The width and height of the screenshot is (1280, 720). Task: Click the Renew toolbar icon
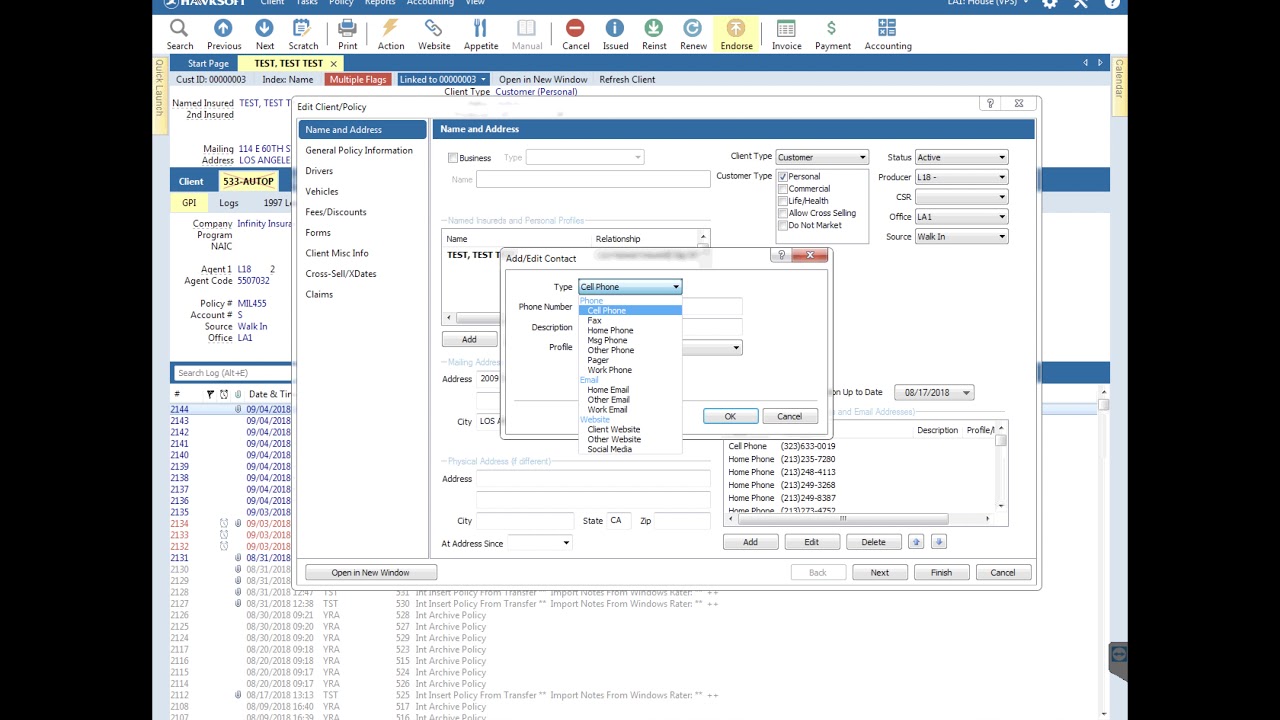693,33
